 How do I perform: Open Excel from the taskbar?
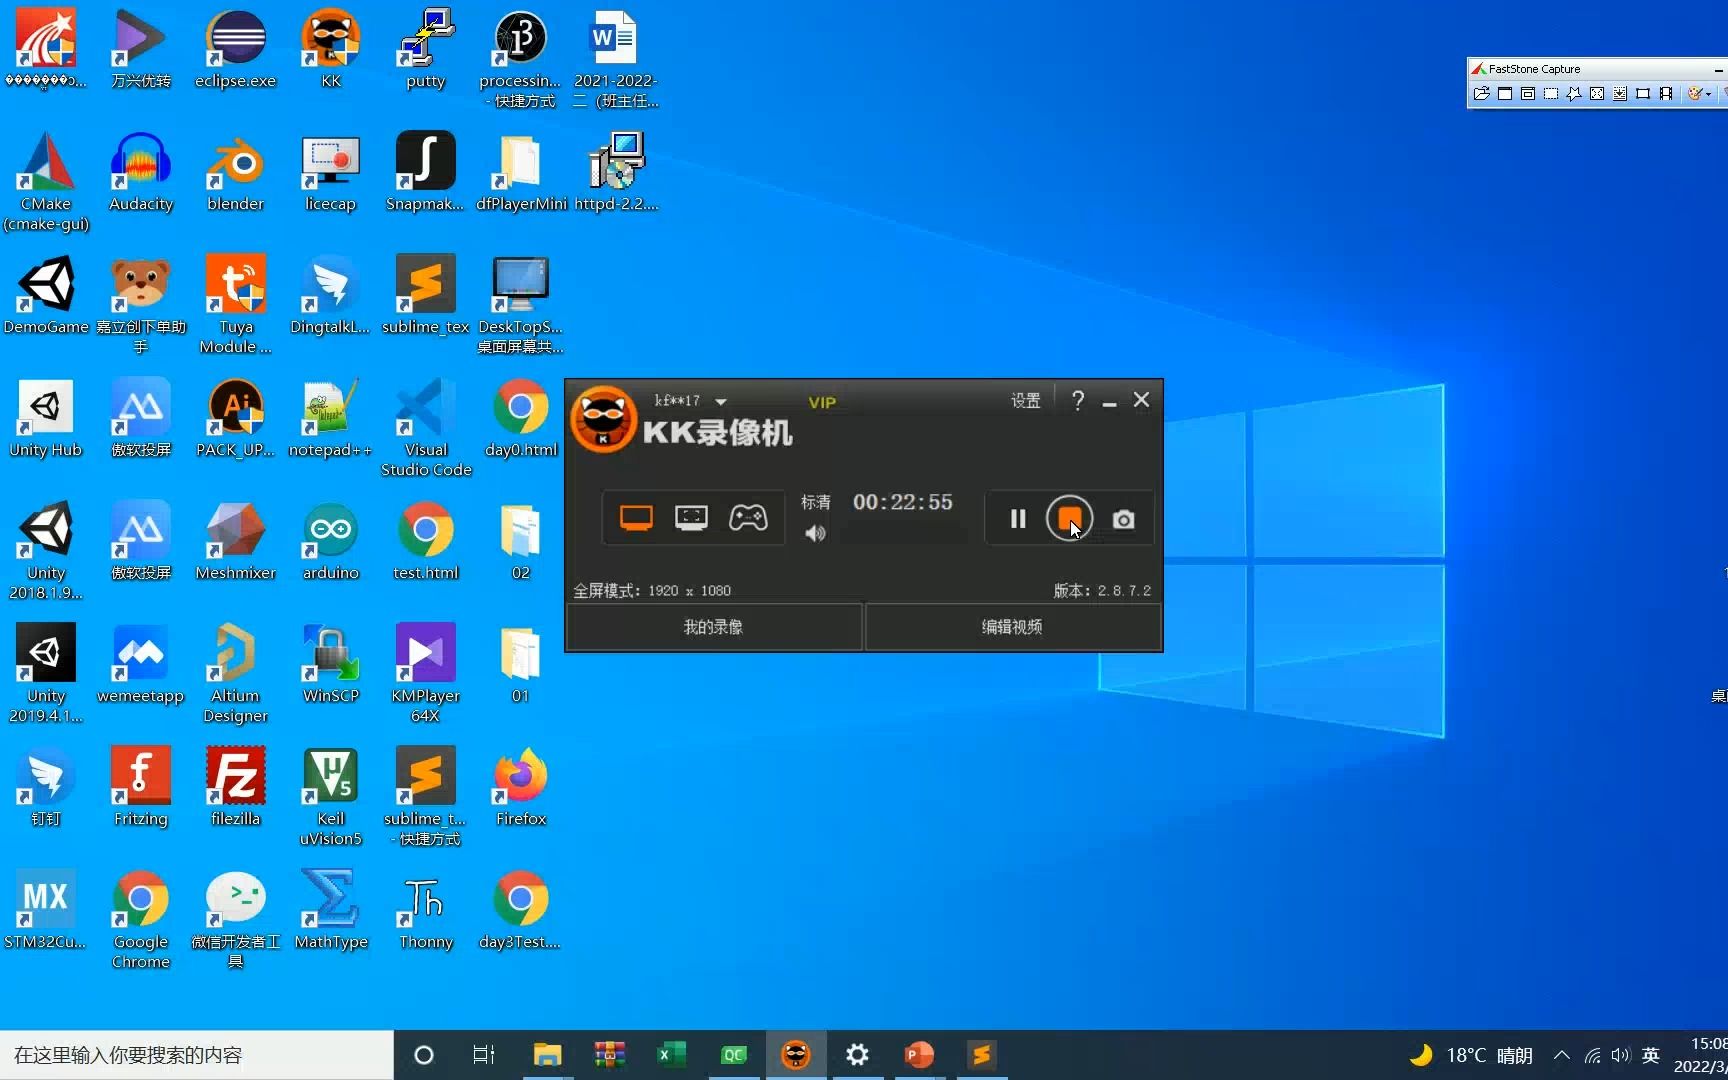point(671,1055)
